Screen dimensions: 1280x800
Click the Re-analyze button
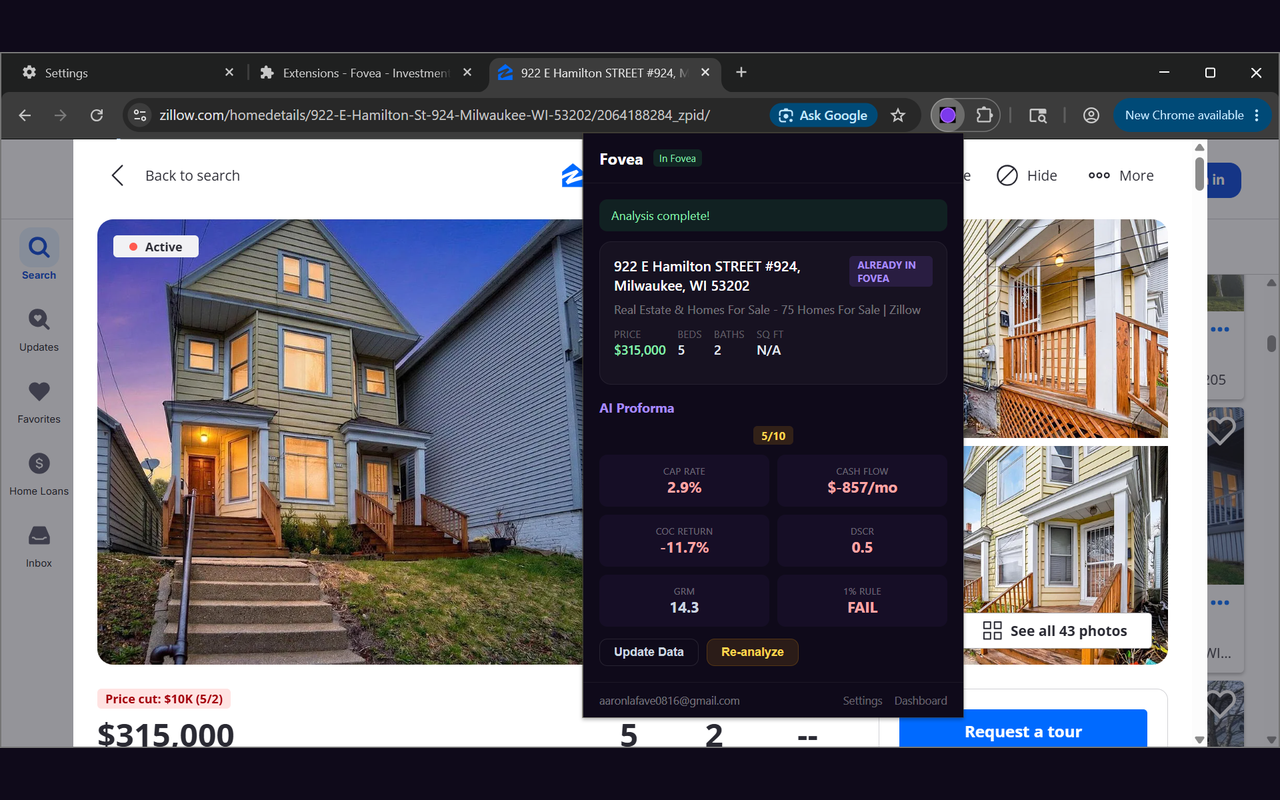pos(752,652)
